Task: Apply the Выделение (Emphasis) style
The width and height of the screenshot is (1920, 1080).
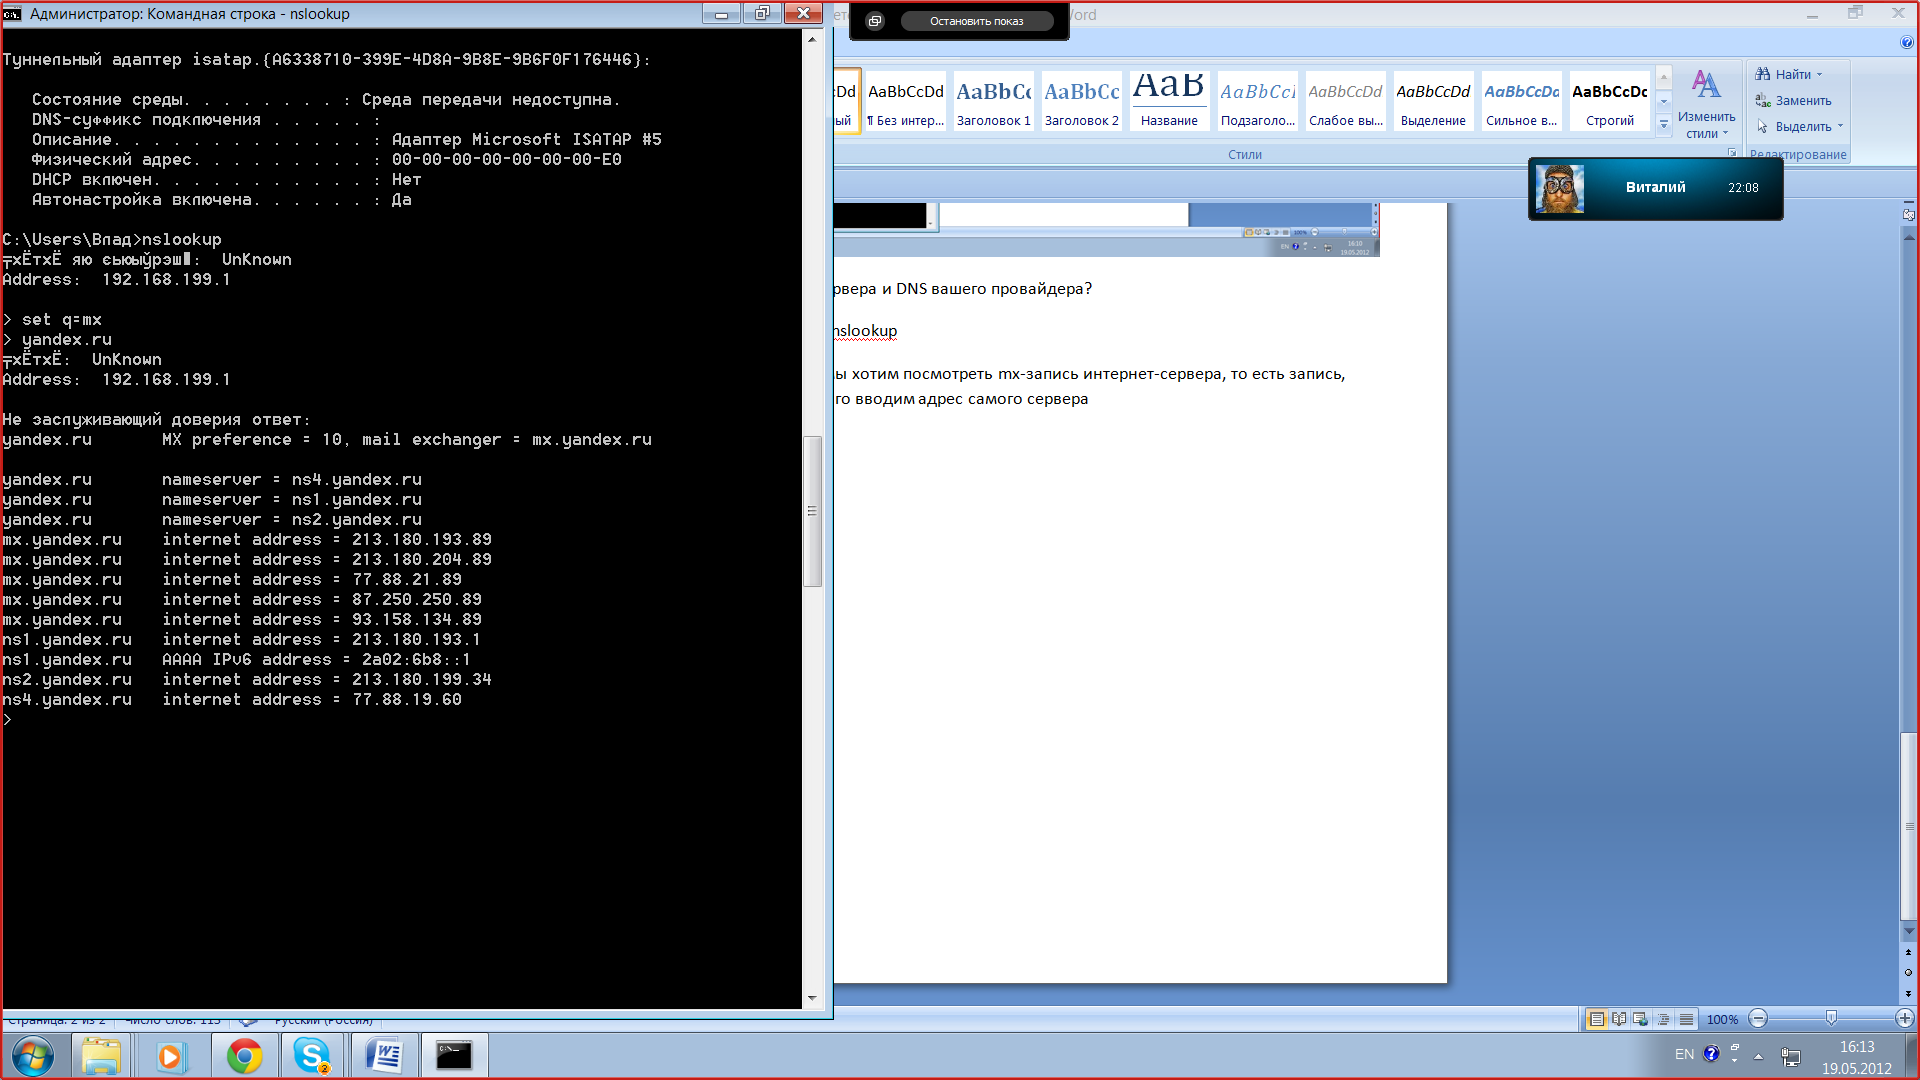Action: pyautogui.click(x=1433, y=101)
